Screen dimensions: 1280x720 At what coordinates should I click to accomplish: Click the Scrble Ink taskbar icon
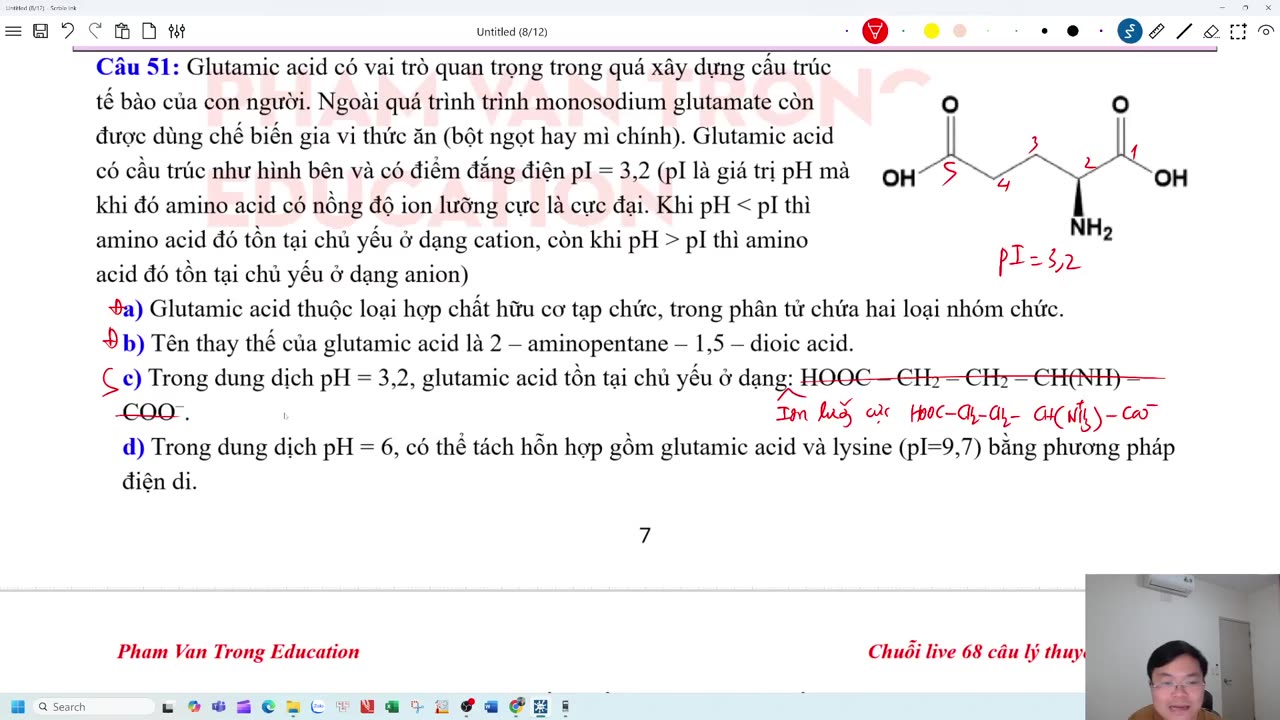540,707
